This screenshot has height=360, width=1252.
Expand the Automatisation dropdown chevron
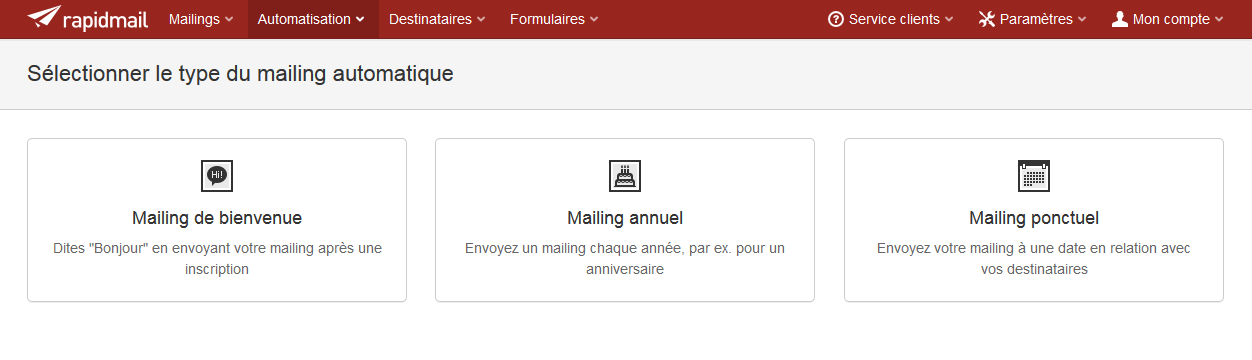pos(360,19)
